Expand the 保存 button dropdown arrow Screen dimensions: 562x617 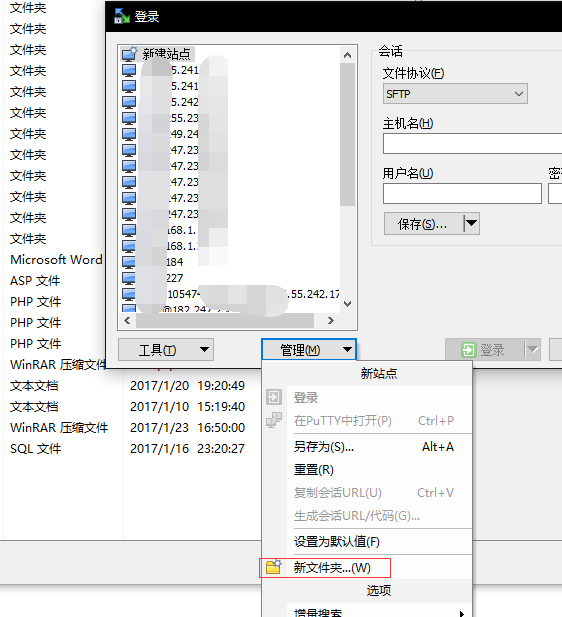(x=471, y=224)
